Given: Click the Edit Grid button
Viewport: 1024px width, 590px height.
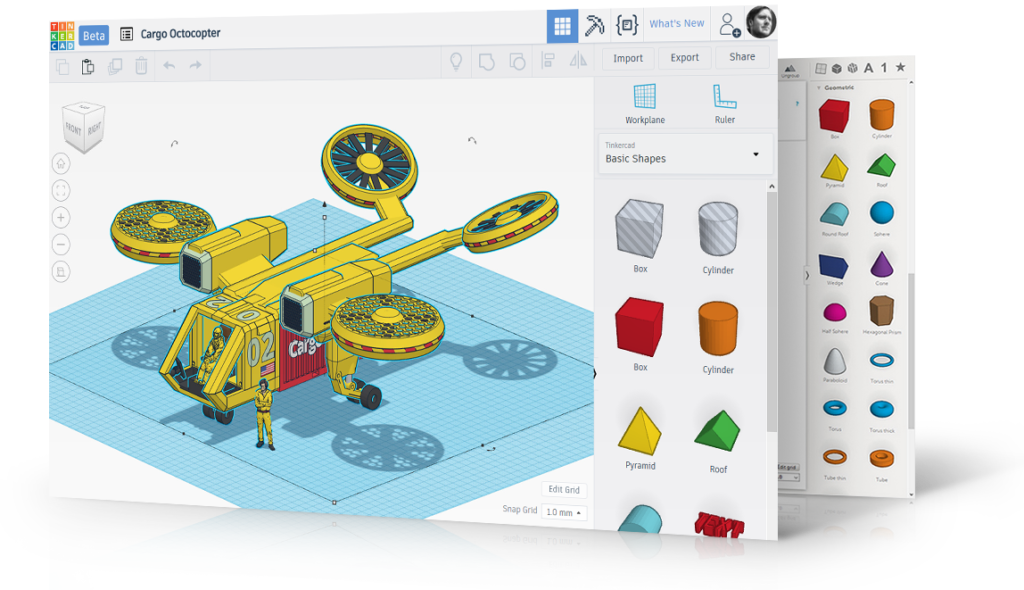Looking at the screenshot, I should [x=564, y=489].
